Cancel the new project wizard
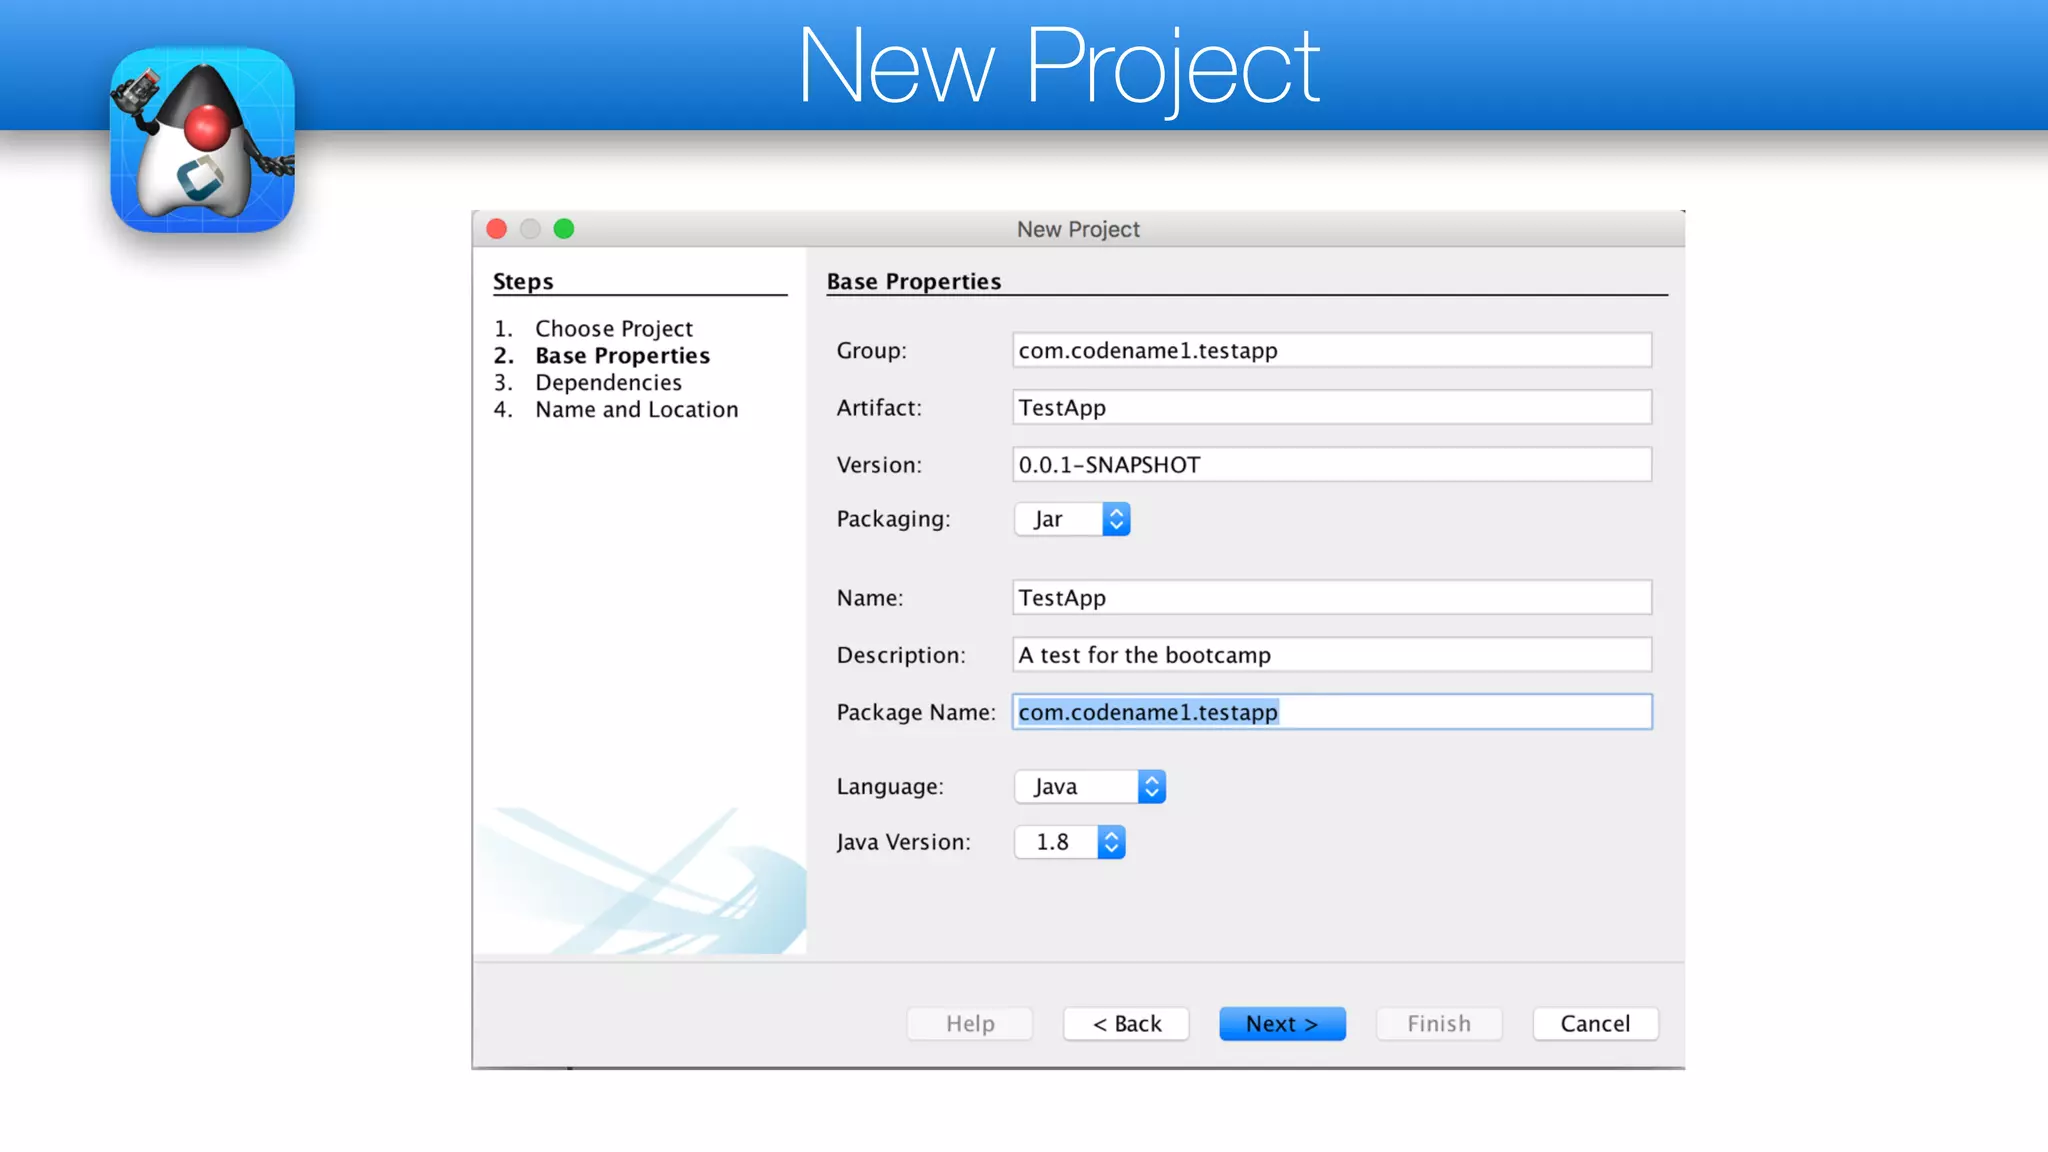The width and height of the screenshot is (2048, 1152). click(1595, 1024)
